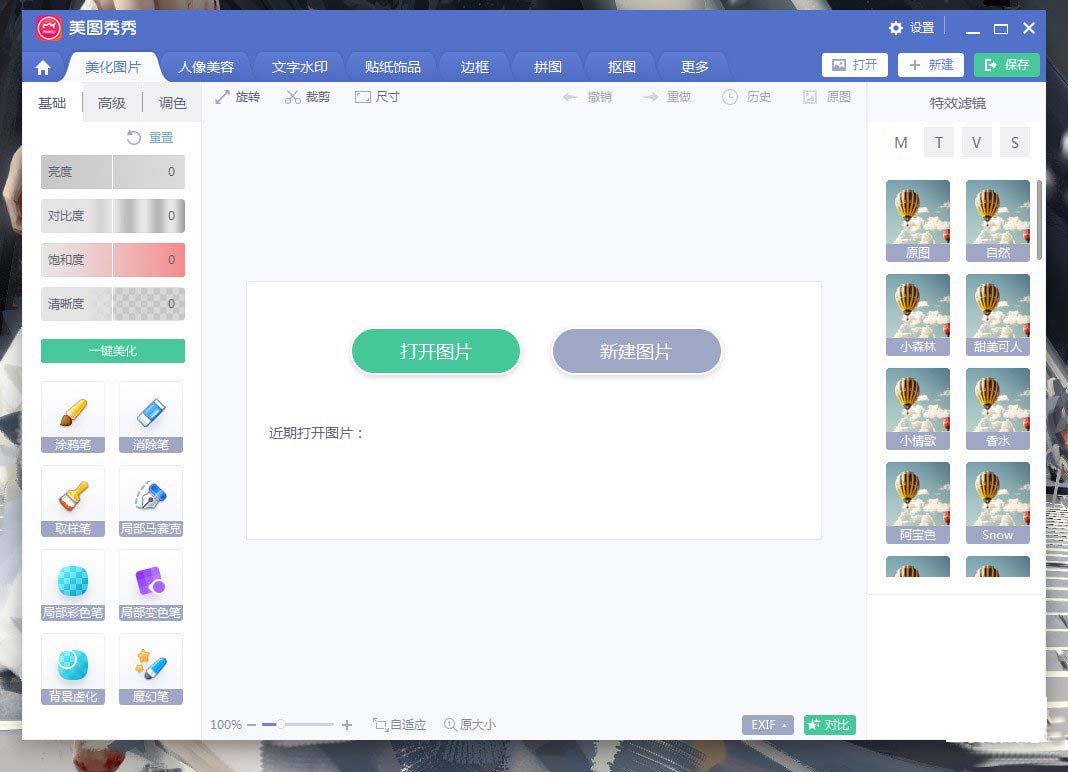Image resolution: width=1068 pixels, height=772 pixels.
Task: Select the S filter category
Action: (1015, 142)
